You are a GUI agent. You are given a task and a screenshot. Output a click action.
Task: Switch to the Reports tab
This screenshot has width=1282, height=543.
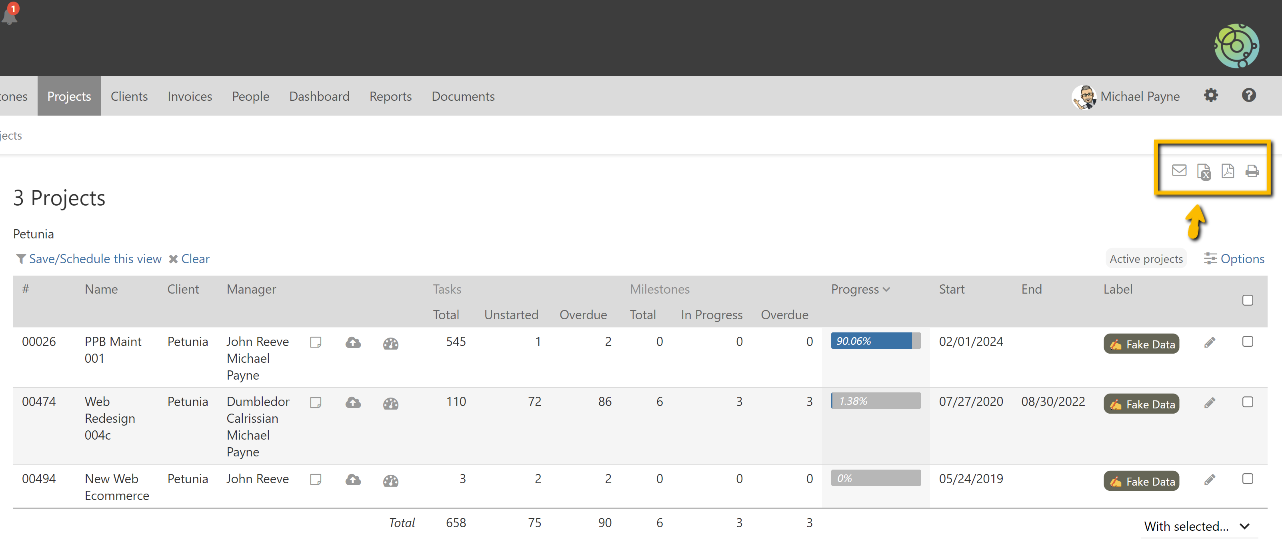[x=390, y=97]
